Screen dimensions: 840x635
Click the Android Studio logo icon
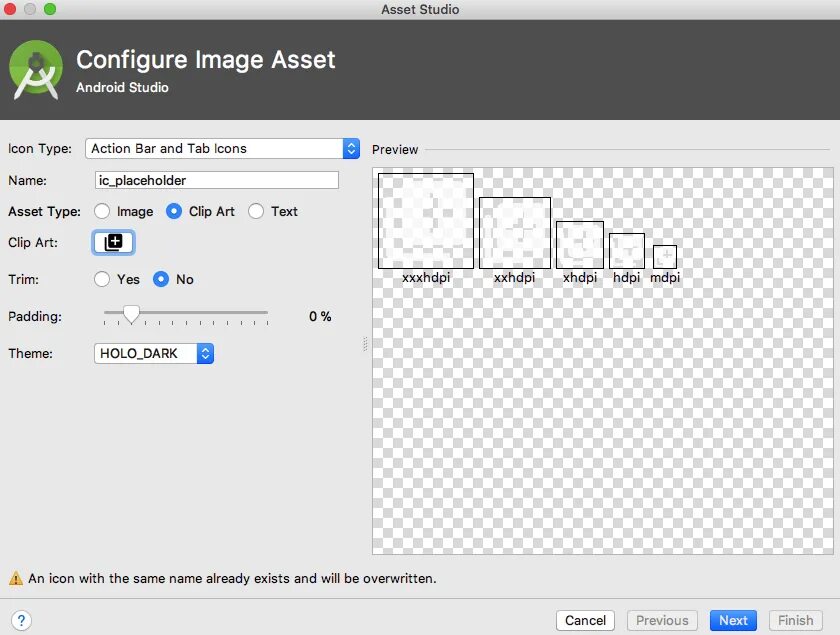point(36,70)
